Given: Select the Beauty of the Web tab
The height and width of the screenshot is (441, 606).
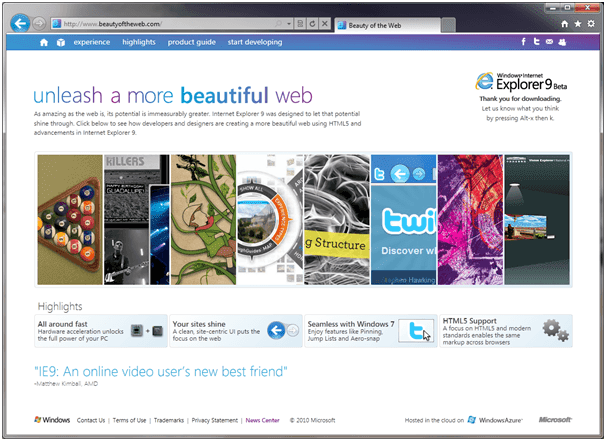Looking at the screenshot, I should tap(387, 26).
